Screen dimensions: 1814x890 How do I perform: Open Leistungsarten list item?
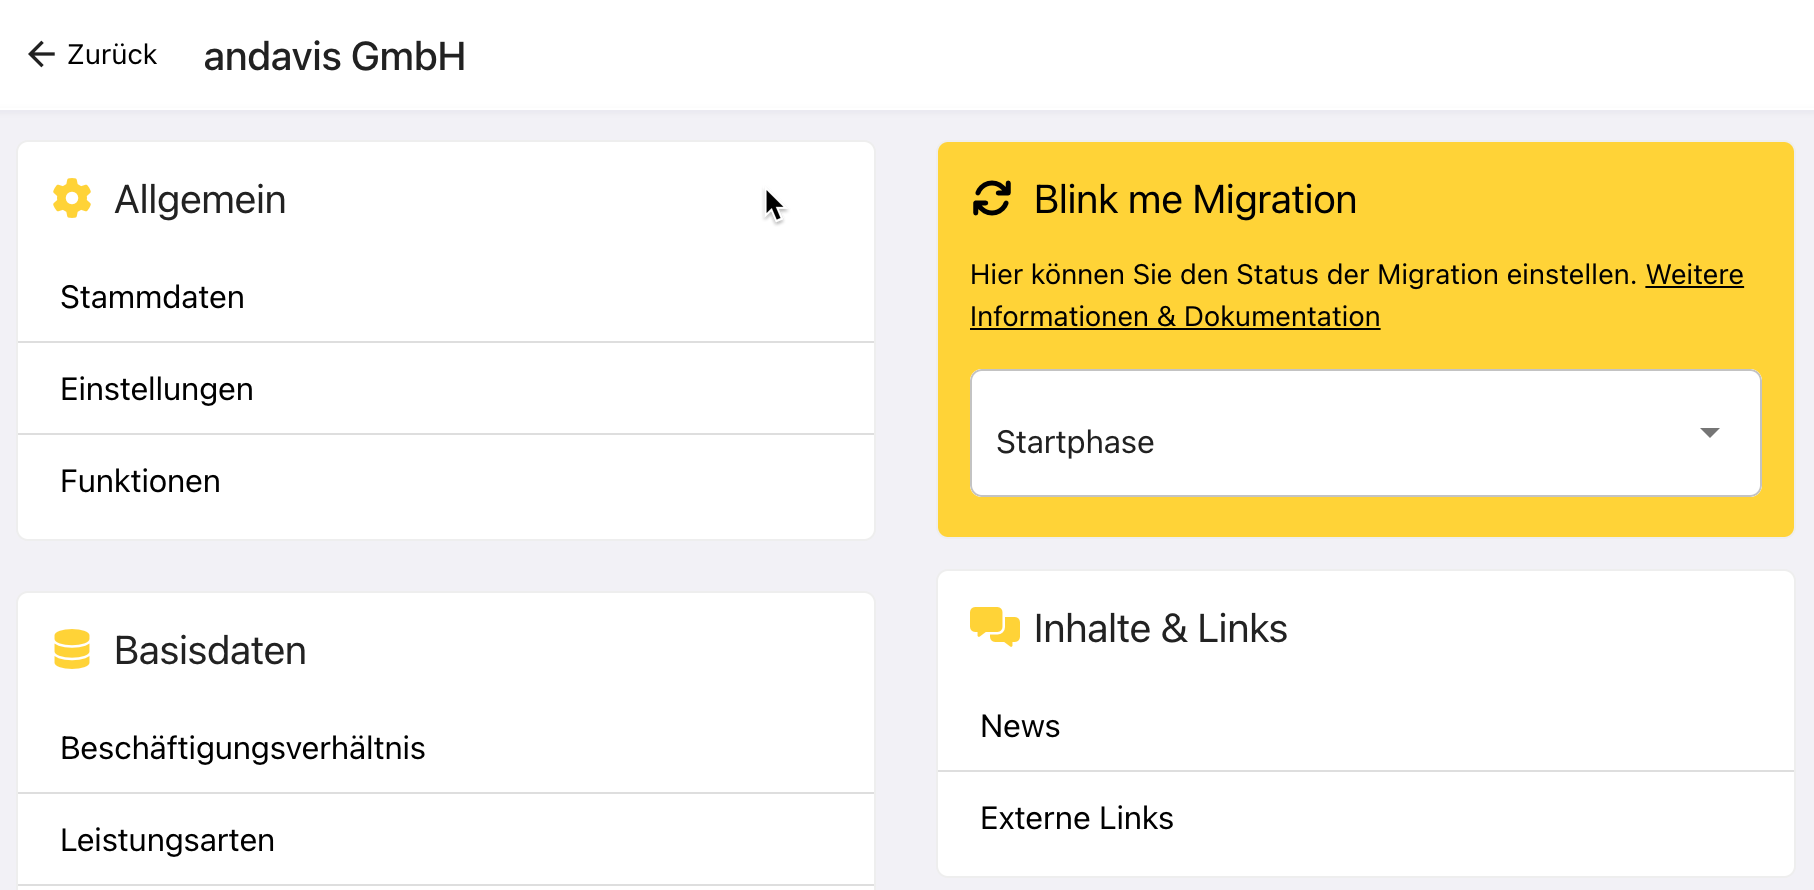[167, 840]
